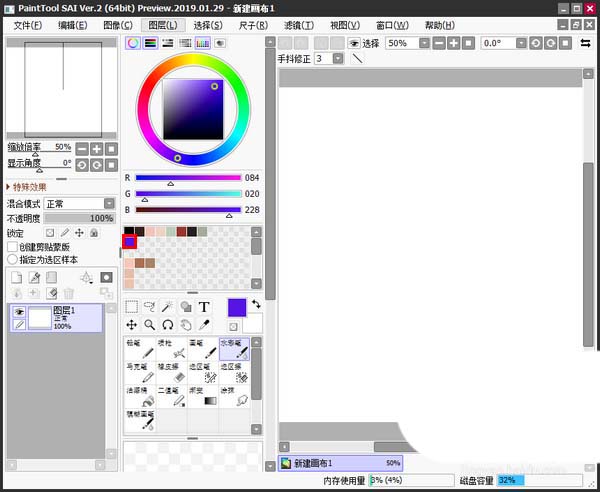Select the zoom magnifier tool

(x=150, y=325)
